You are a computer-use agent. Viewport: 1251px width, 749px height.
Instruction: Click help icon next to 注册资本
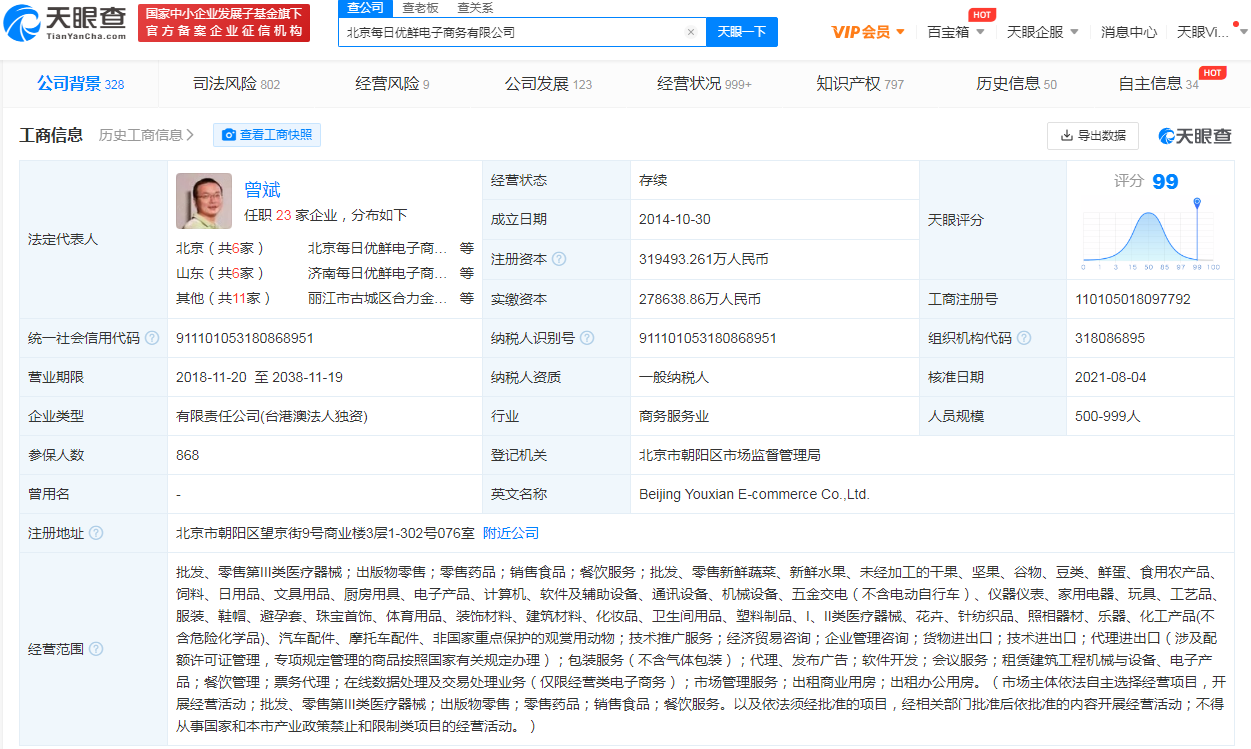click(x=559, y=259)
